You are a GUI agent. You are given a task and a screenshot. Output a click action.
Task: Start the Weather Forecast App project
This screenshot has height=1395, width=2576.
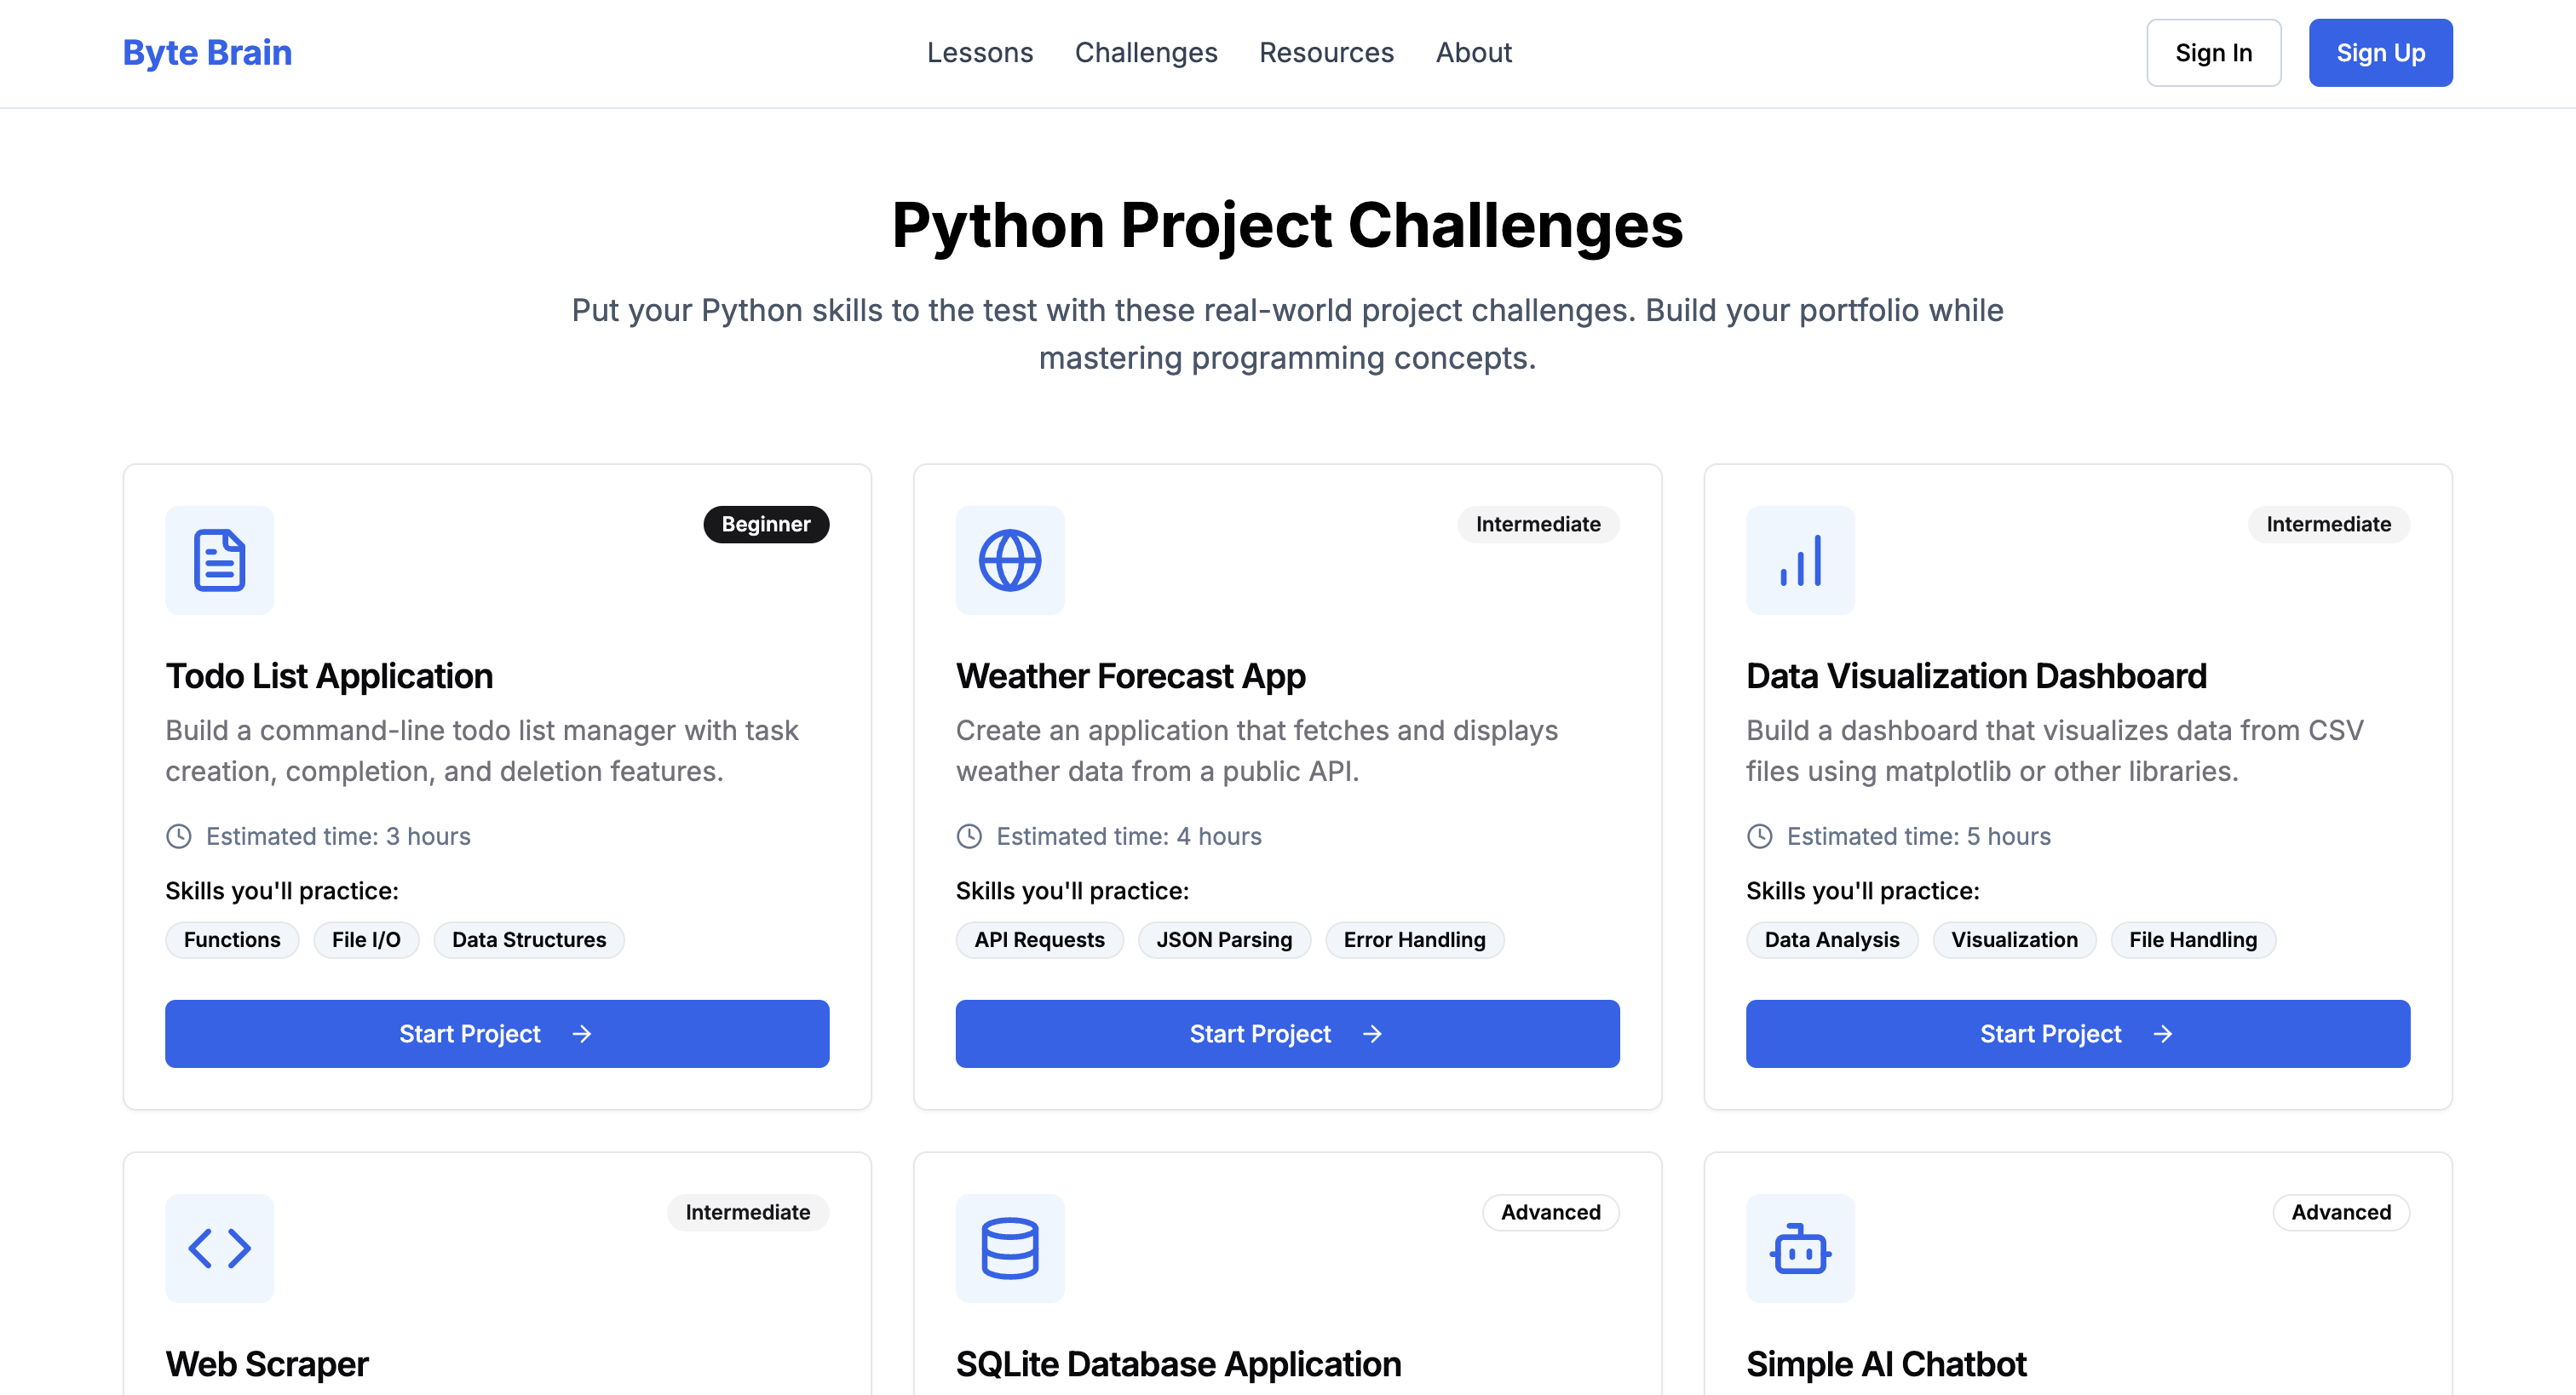coord(1287,1033)
